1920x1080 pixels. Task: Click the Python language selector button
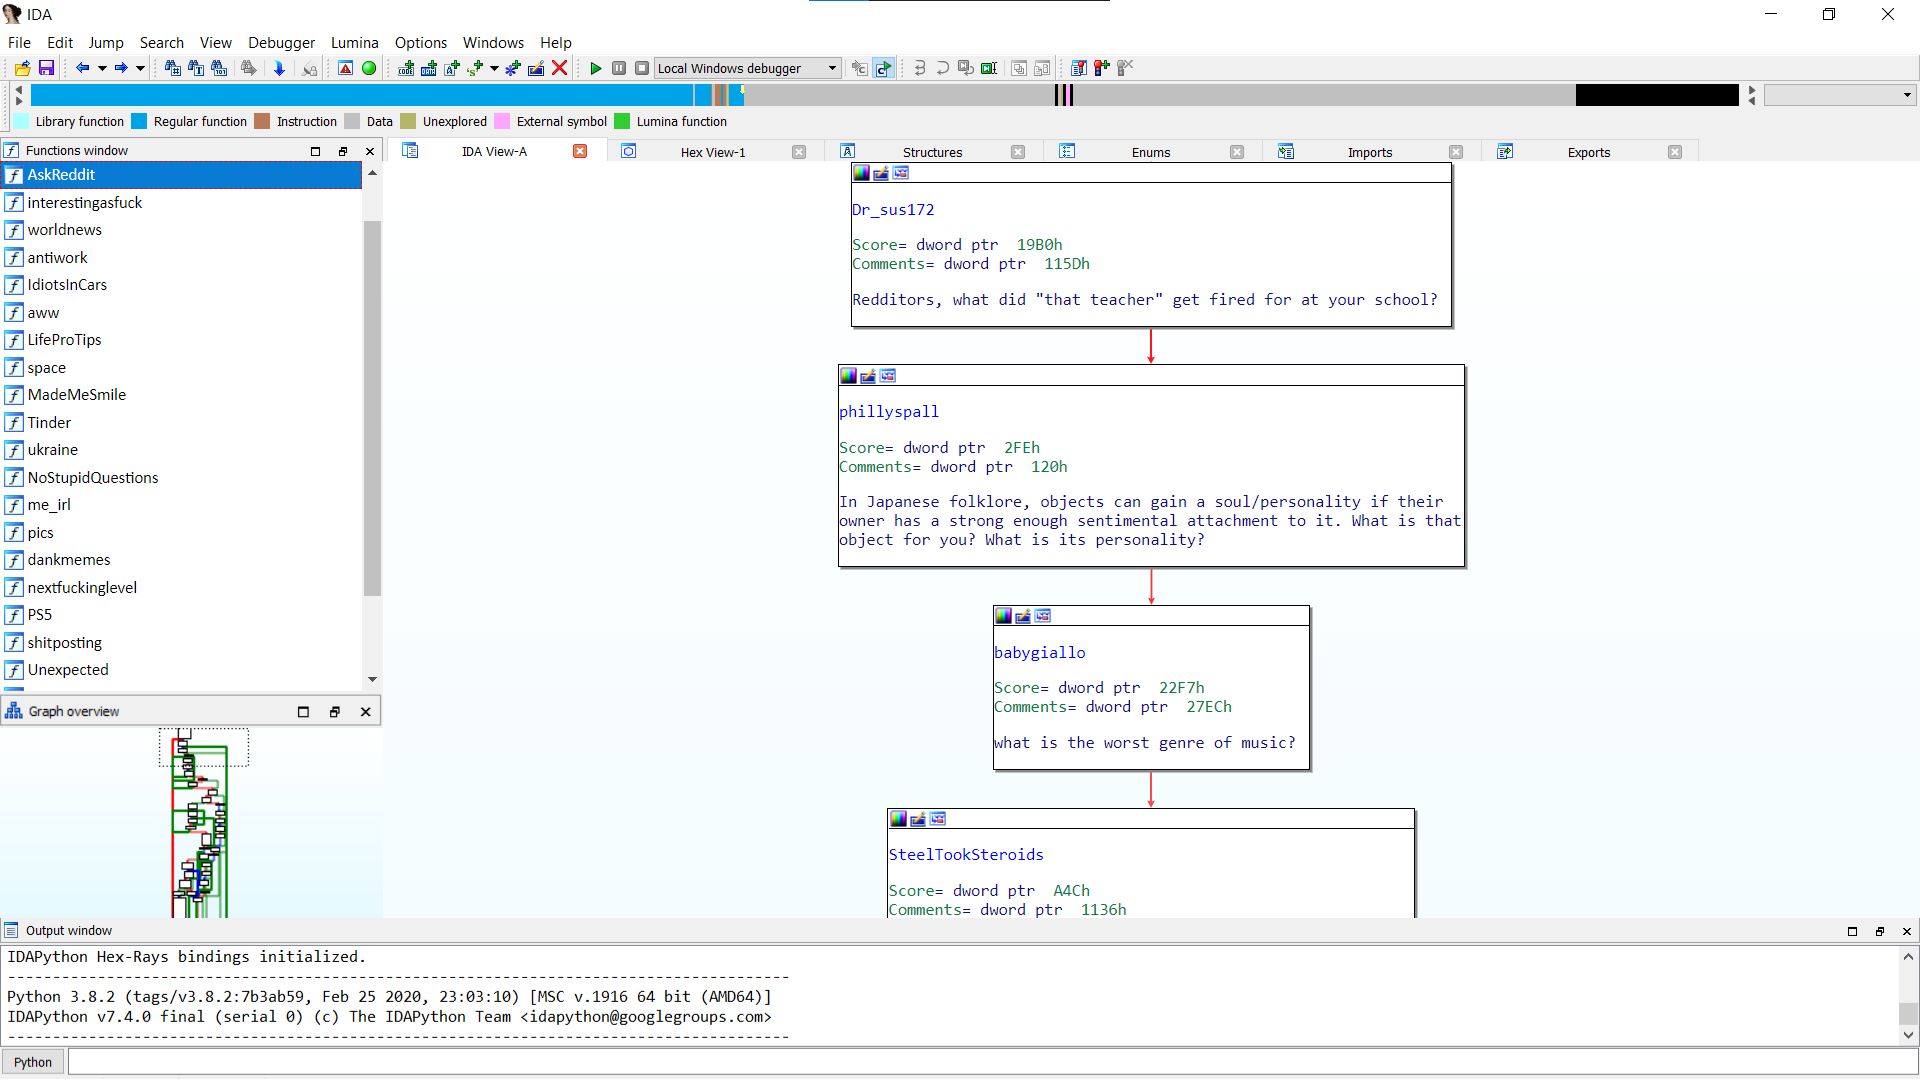point(33,1062)
